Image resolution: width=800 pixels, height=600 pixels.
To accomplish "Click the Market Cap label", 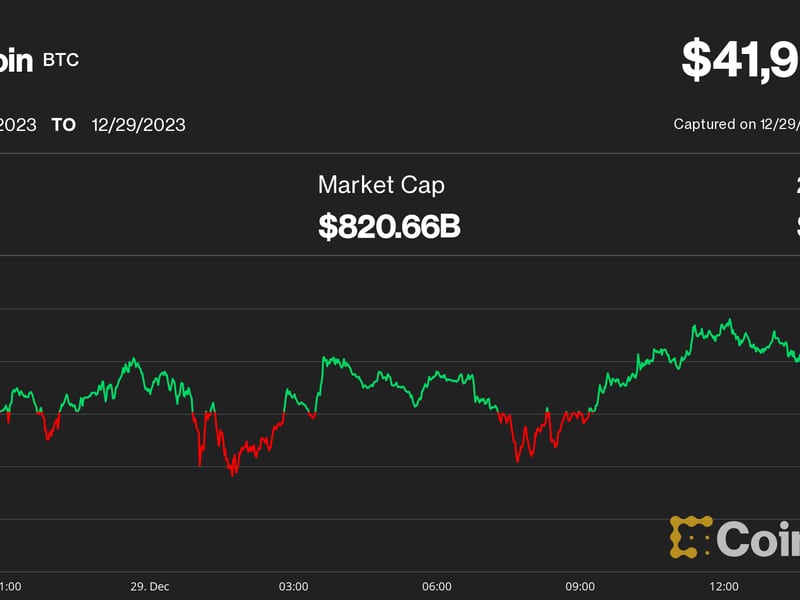I will pyautogui.click(x=381, y=184).
